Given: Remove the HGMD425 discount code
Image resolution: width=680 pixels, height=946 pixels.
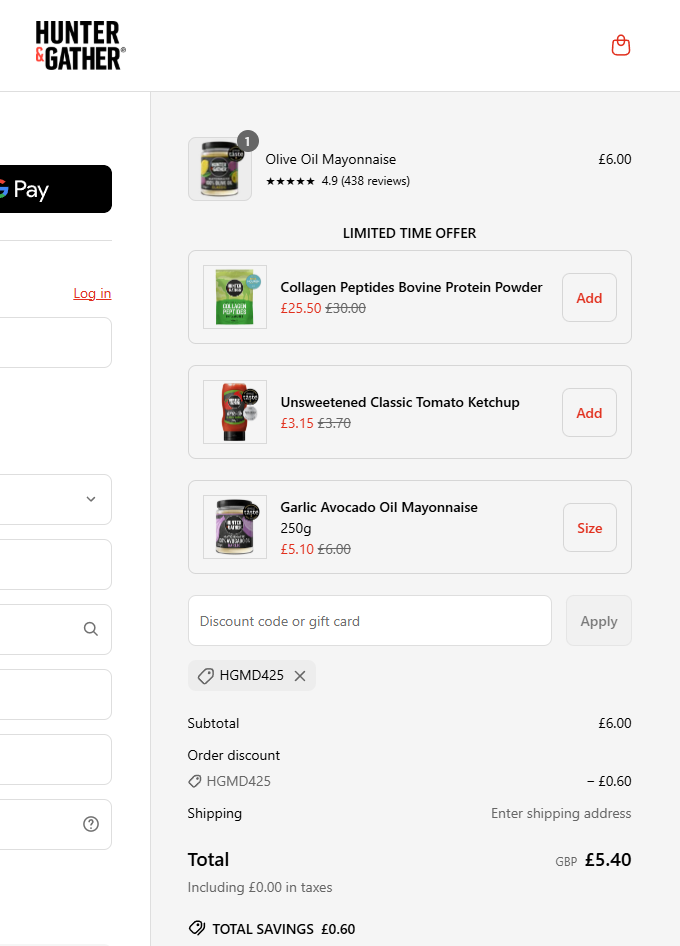Looking at the screenshot, I should pyautogui.click(x=300, y=676).
